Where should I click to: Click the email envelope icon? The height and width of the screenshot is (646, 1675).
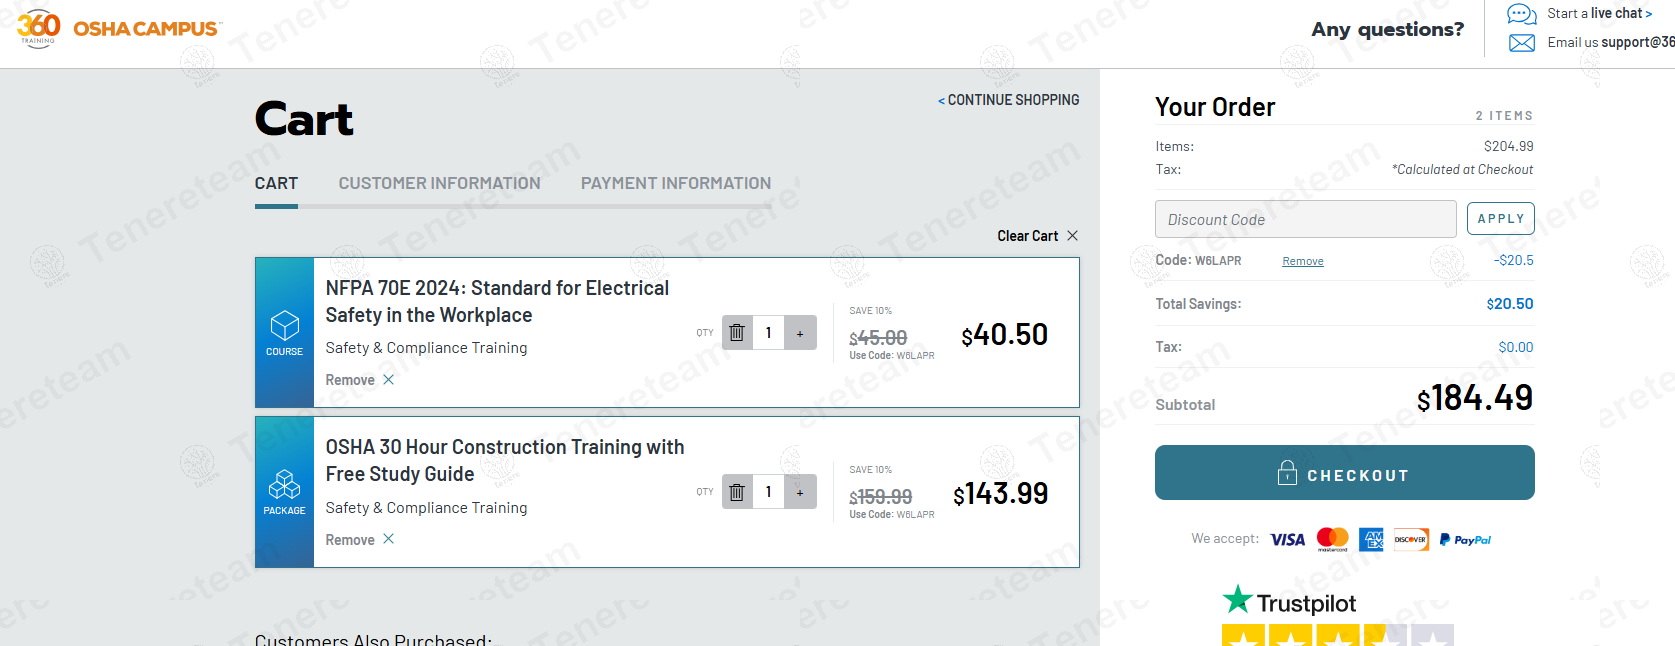click(x=1521, y=42)
